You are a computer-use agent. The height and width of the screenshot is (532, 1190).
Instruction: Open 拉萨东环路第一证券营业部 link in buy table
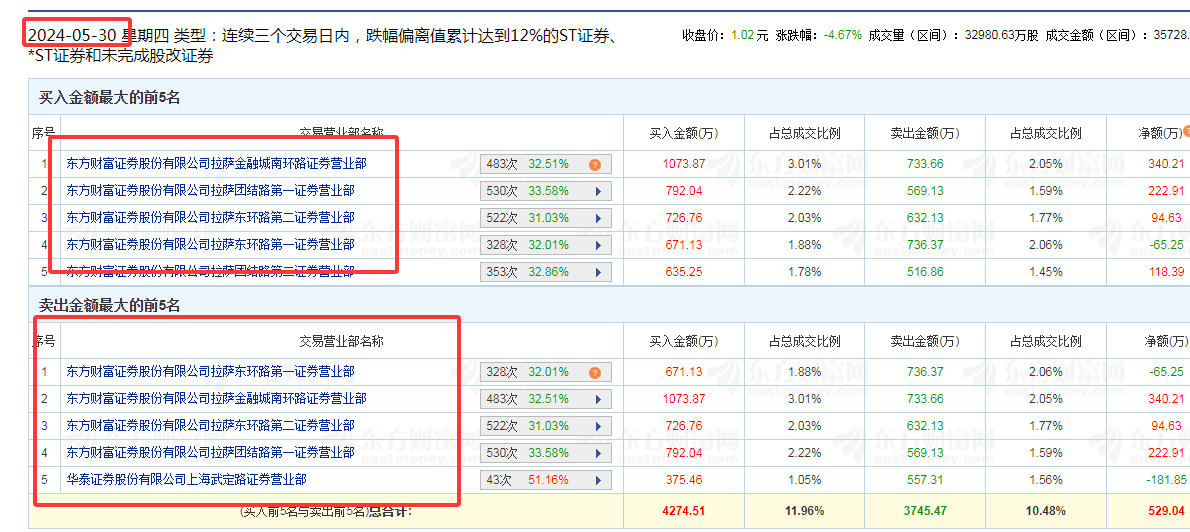pos(210,244)
